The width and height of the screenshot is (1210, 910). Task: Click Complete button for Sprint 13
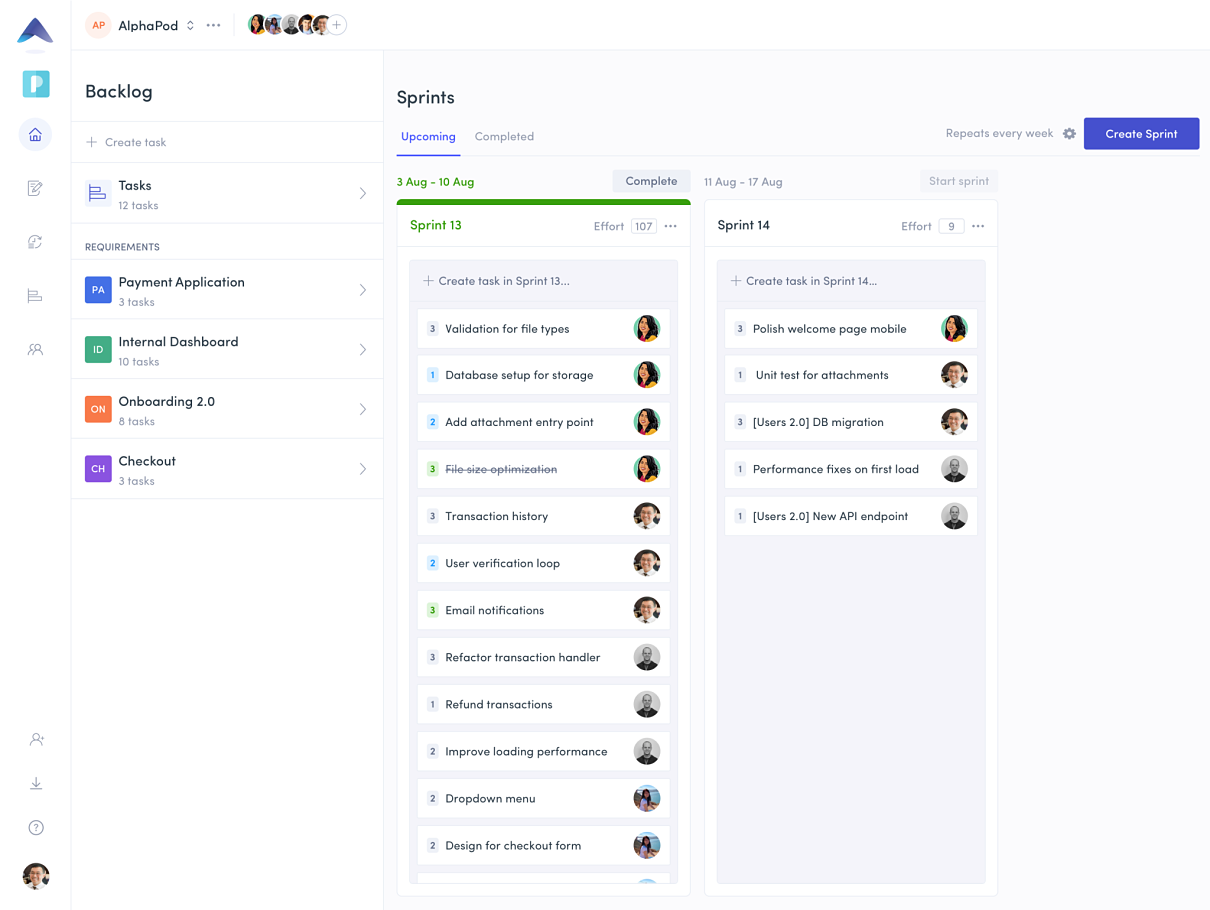651,181
